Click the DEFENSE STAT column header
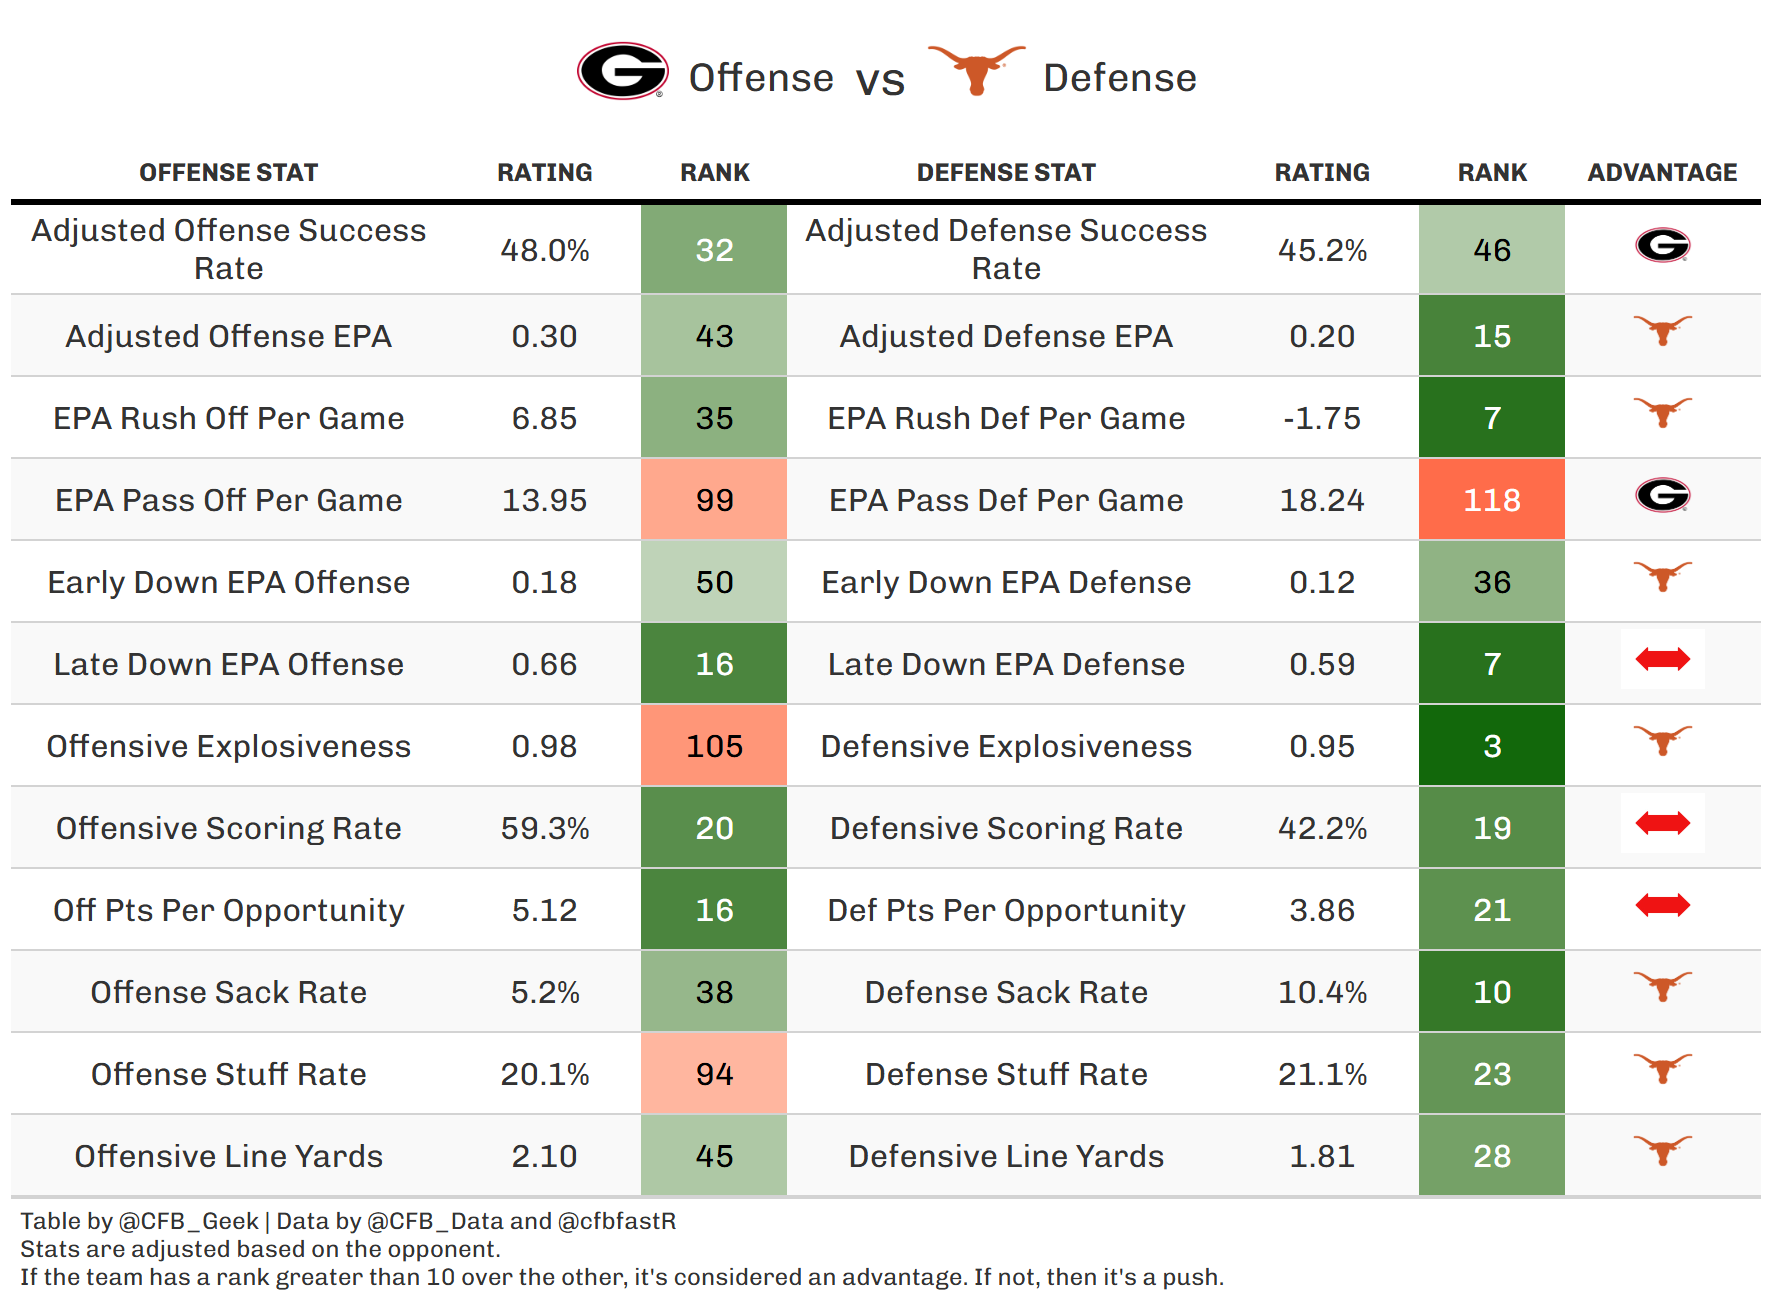This screenshot has width=1770, height=1312. point(1006,173)
